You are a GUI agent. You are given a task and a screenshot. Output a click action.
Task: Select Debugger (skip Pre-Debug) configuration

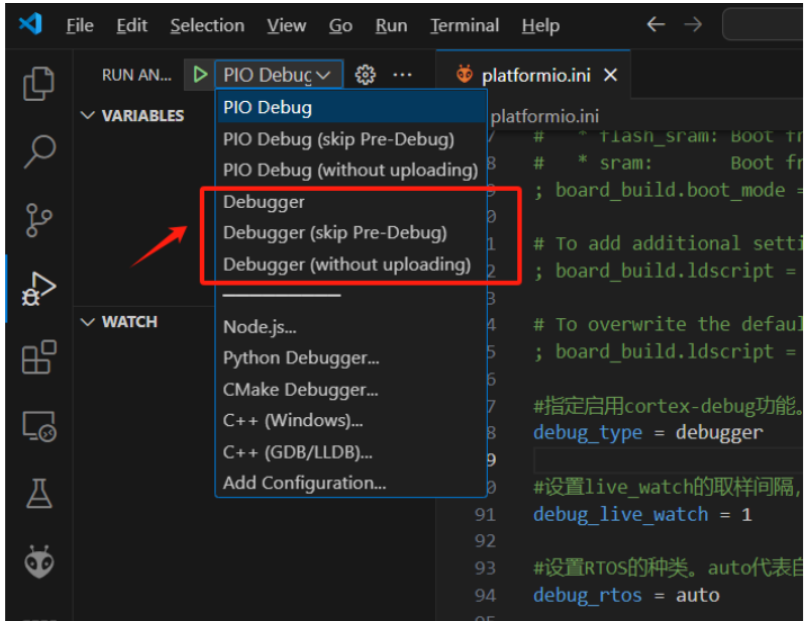[351, 233]
